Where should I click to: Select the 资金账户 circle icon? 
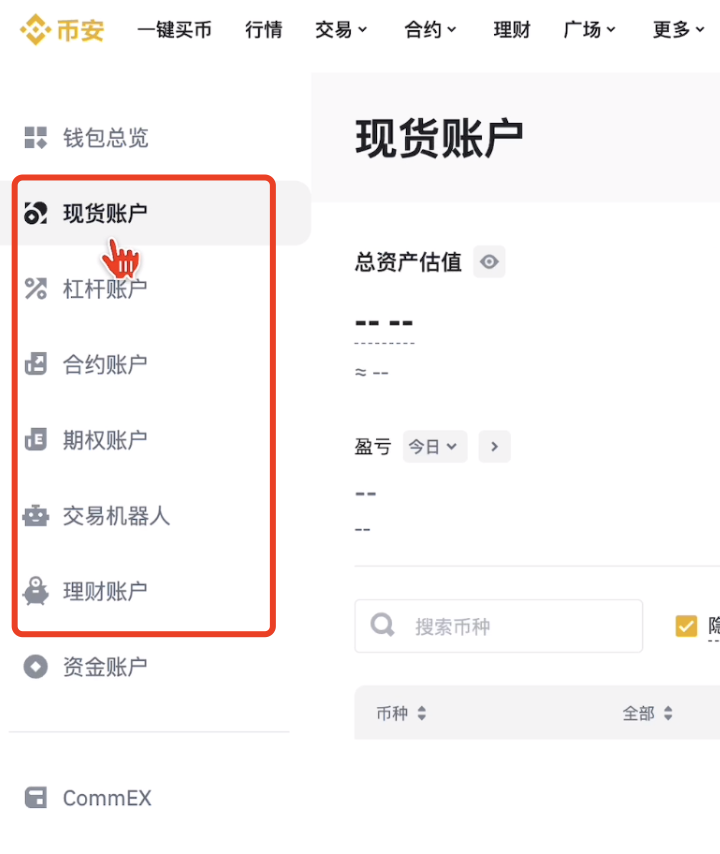(36, 667)
